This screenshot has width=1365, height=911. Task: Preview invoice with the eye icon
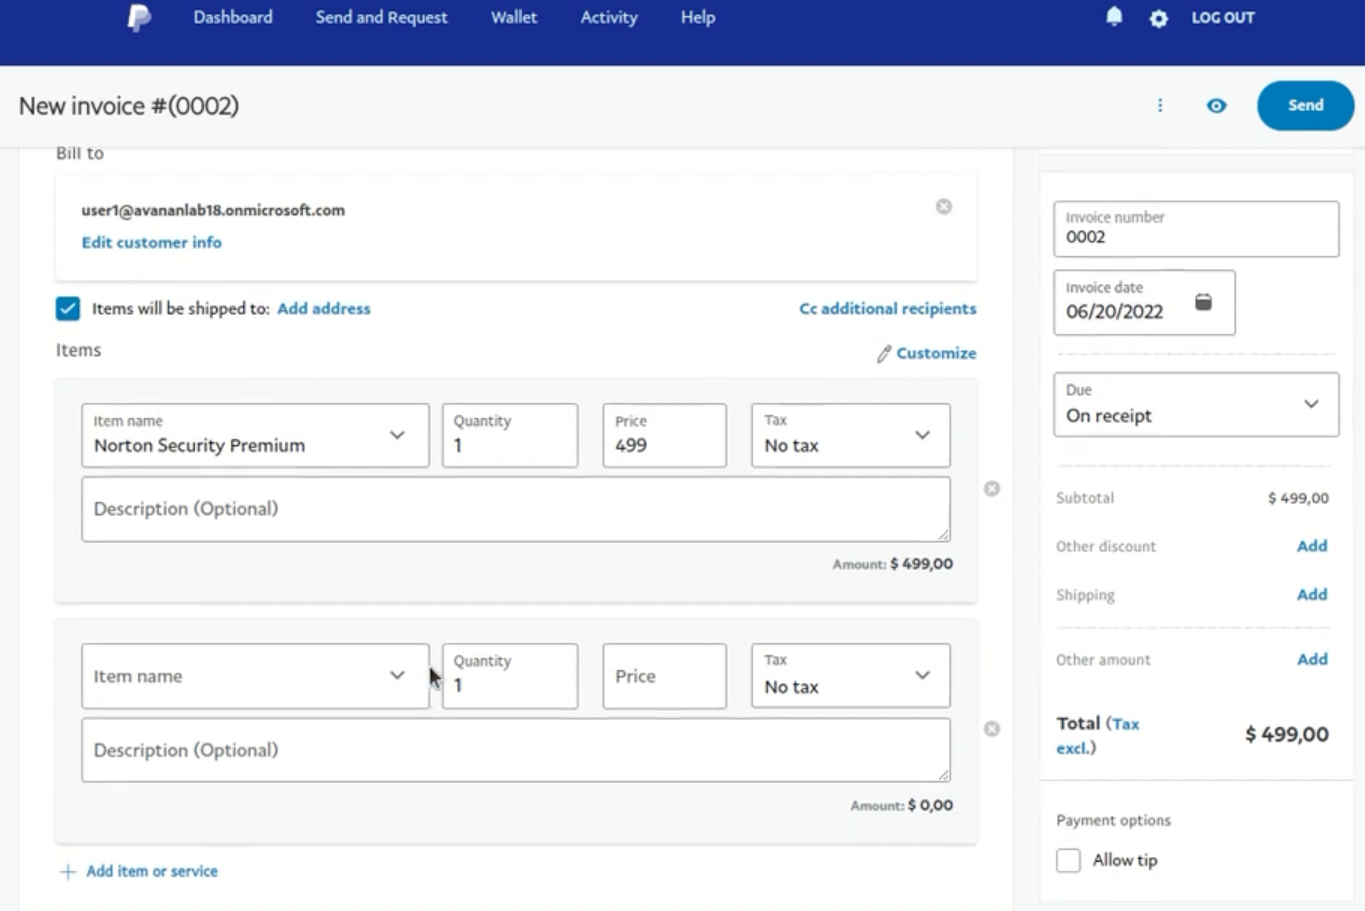click(x=1216, y=105)
